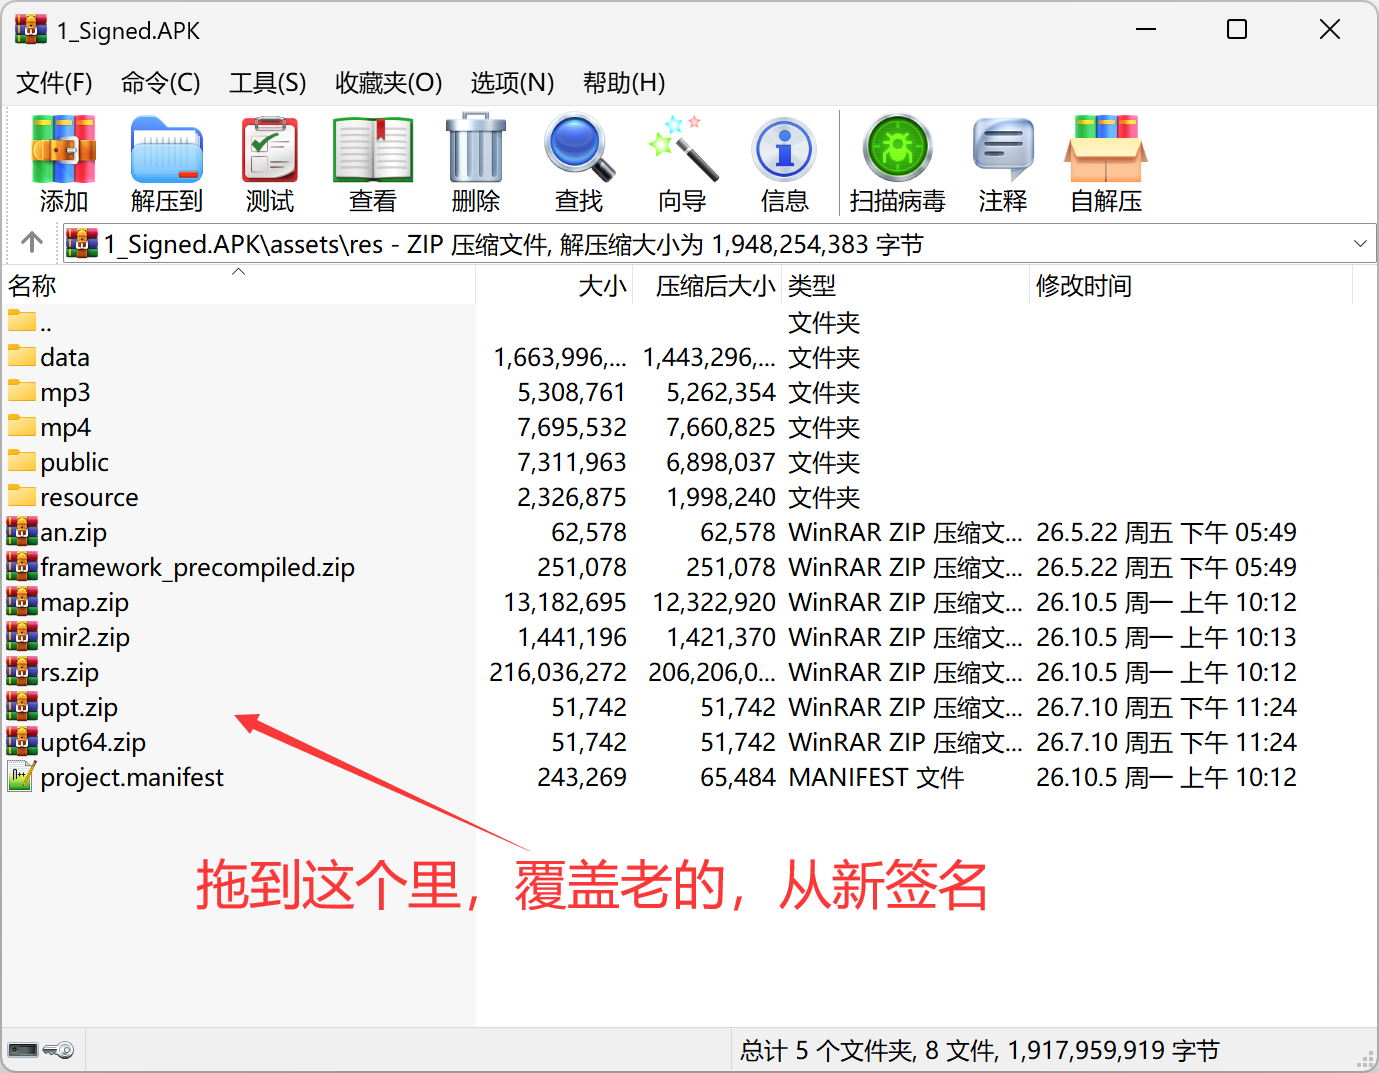Go up one level with arrow icon
This screenshot has height=1073, width=1379.
pyautogui.click(x=32, y=242)
